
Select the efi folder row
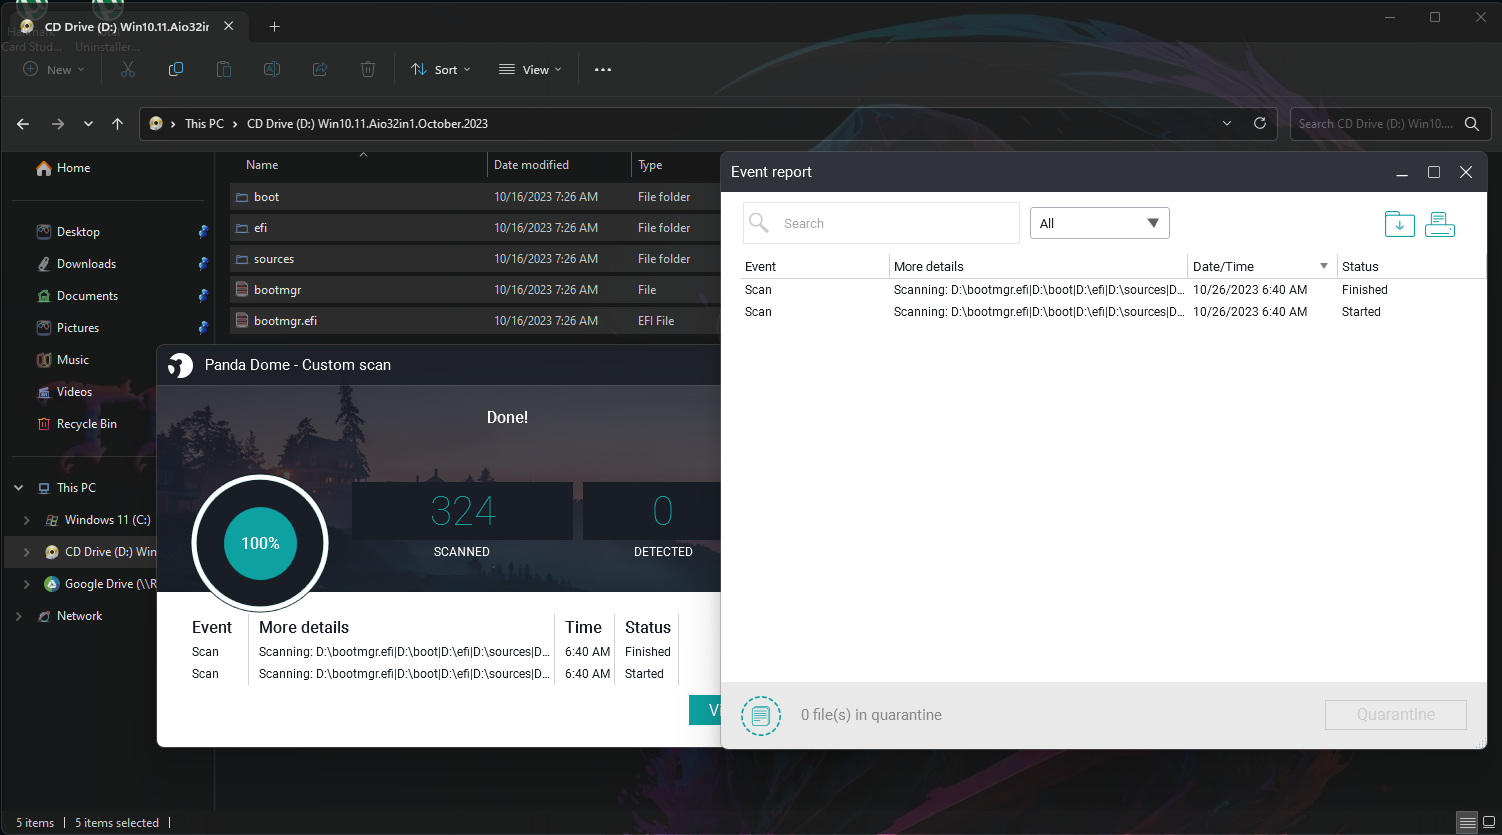(475, 228)
